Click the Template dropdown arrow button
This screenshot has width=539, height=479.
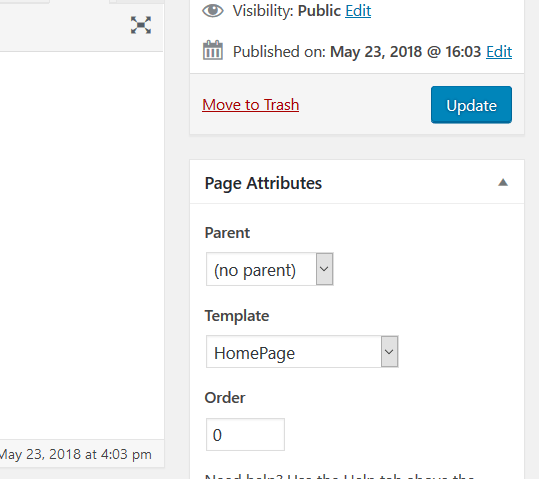pyautogui.click(x=389, y=352)
